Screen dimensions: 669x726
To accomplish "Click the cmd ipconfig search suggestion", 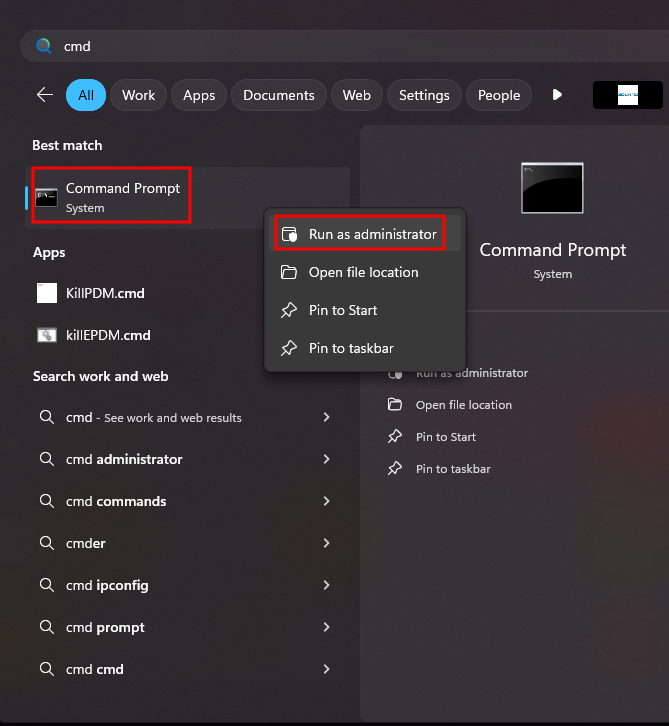I will point(107,585).
